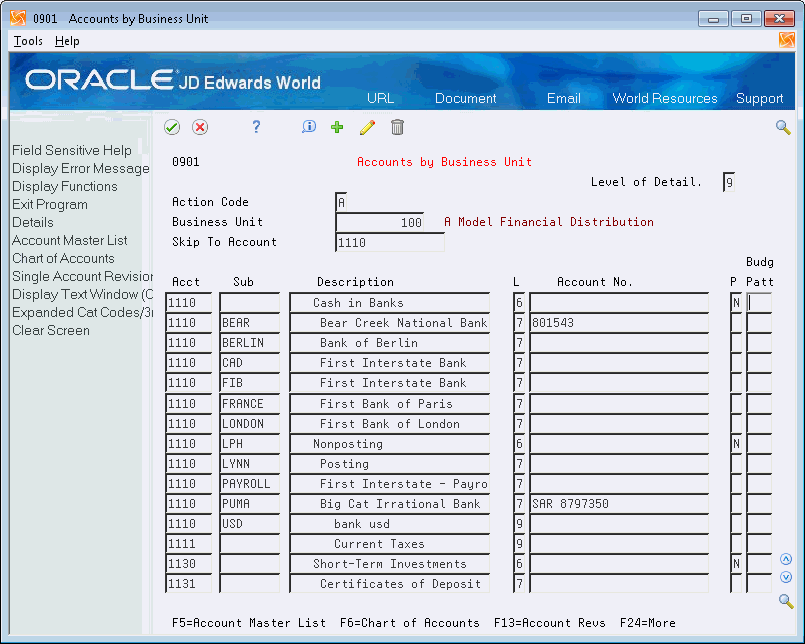The height and width of the screenshot is (644, 805).
Task: Click the LONDON subsidiary field
Action: [250, 424]
